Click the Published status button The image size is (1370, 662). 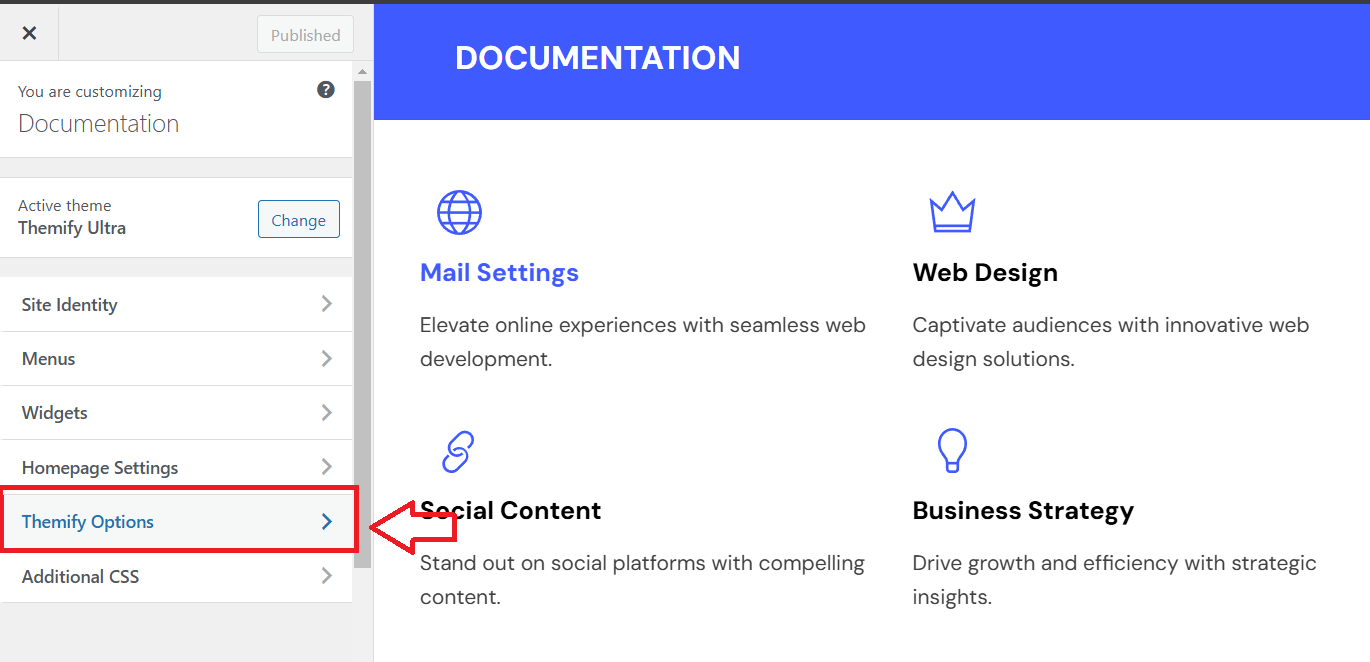[x=305, y=34]
